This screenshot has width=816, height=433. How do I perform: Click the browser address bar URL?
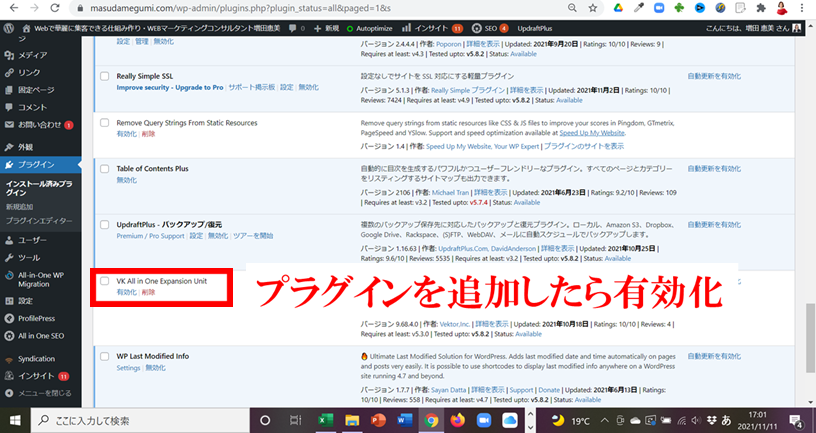(238, 8)
